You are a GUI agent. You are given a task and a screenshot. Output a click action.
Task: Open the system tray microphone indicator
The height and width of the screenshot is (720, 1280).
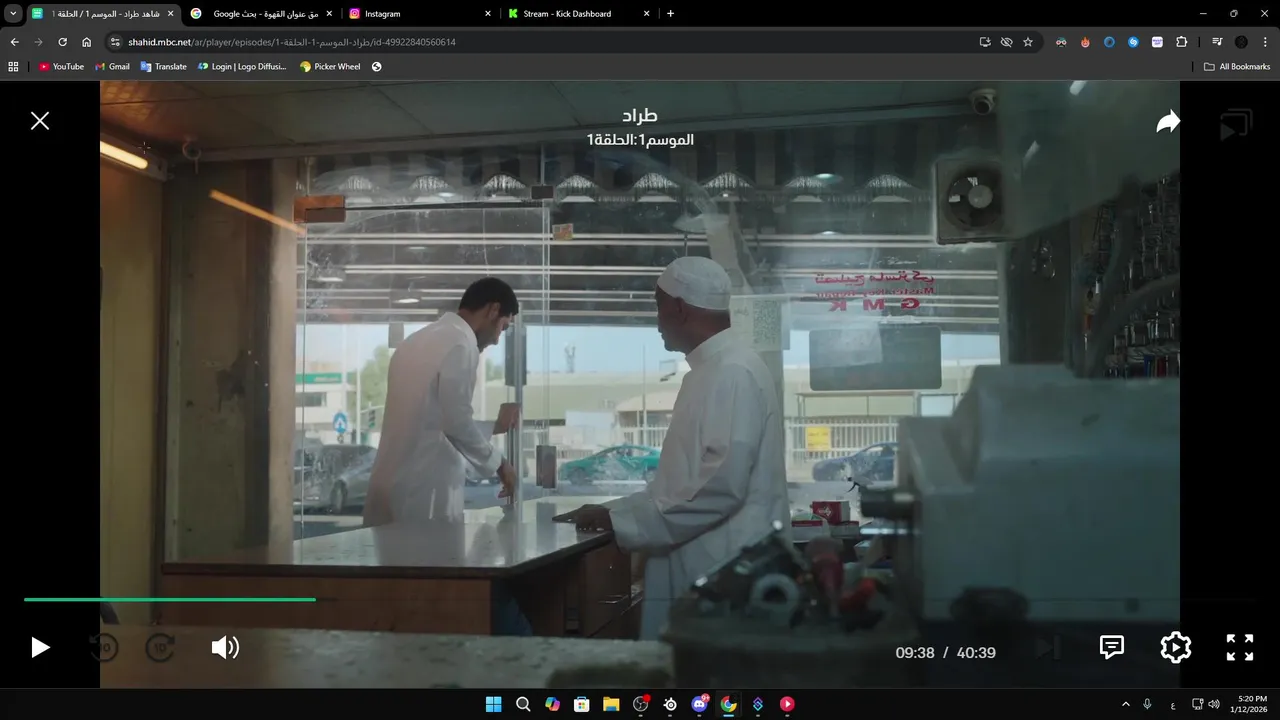pyautogui.click(x=1147, y=704)
